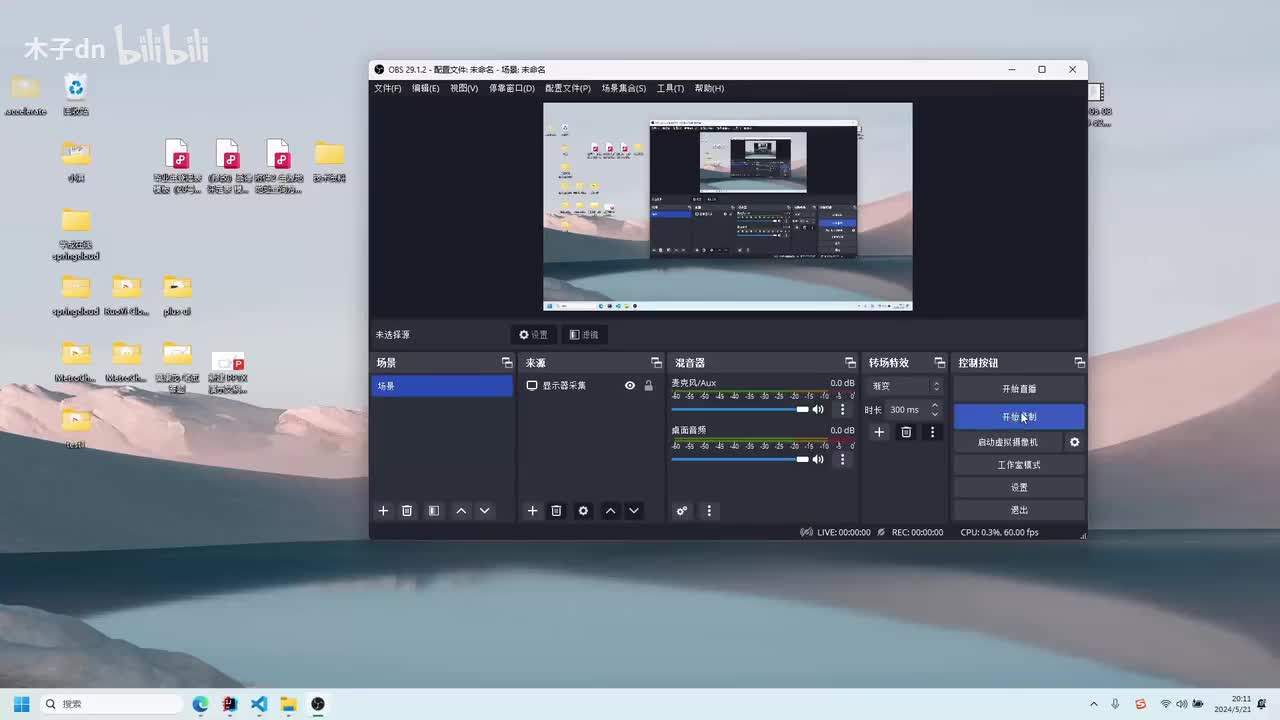Open the 帮助(H) menu
This screenshot has height=720, width=1280.
click(x=709, y=88)
